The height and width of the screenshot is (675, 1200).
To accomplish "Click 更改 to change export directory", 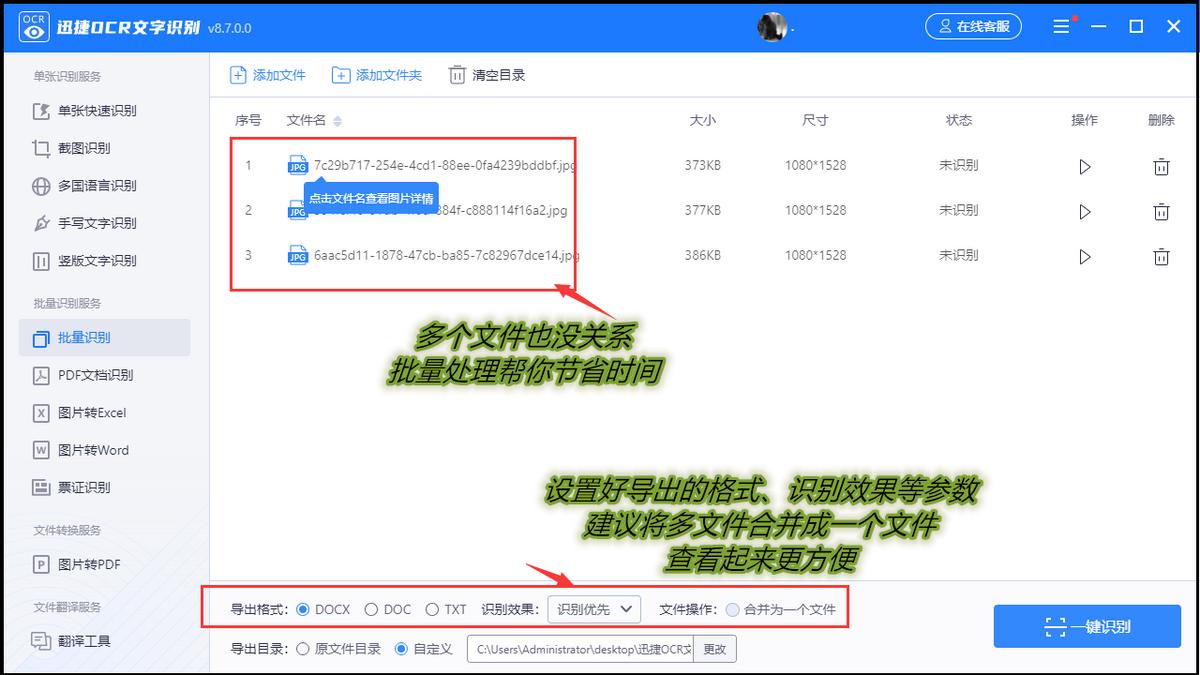I will click(714, 648).
